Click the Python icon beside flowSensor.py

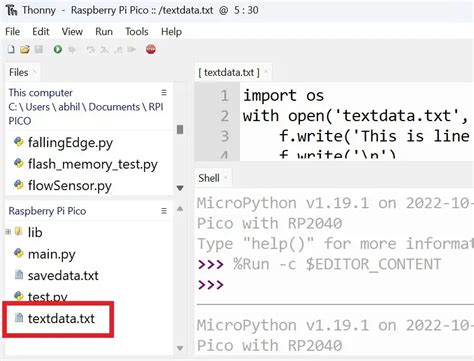pyautogui.click(x=19, y=185)
